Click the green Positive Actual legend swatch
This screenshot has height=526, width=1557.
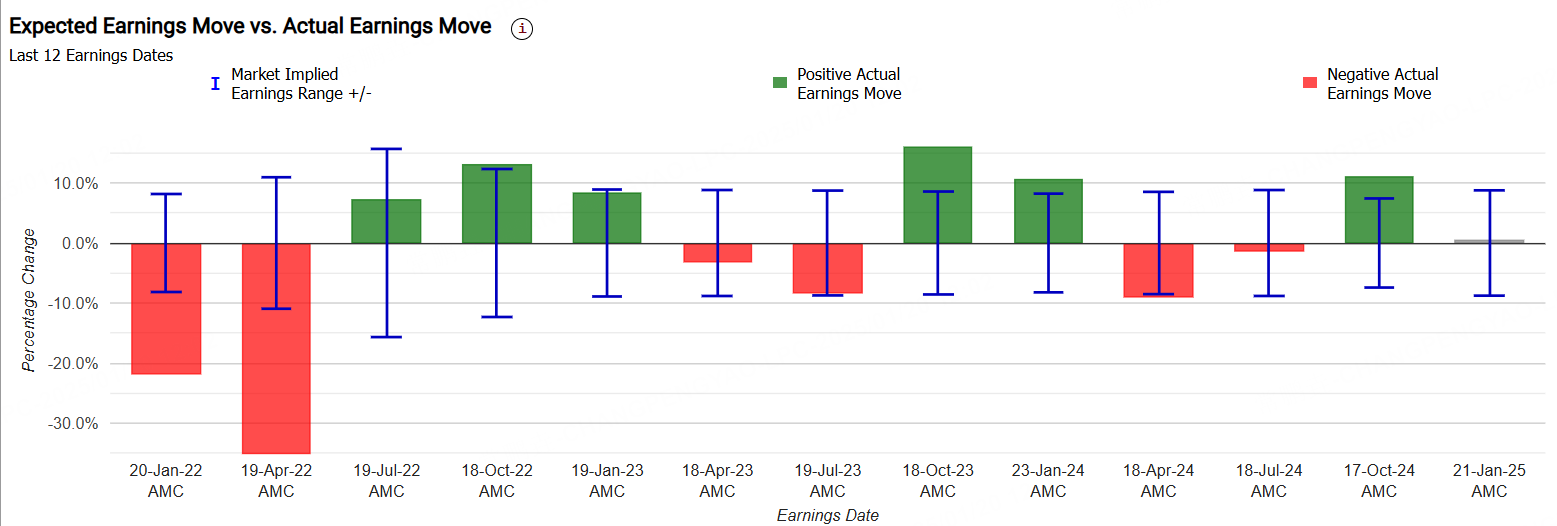[780, 83]
